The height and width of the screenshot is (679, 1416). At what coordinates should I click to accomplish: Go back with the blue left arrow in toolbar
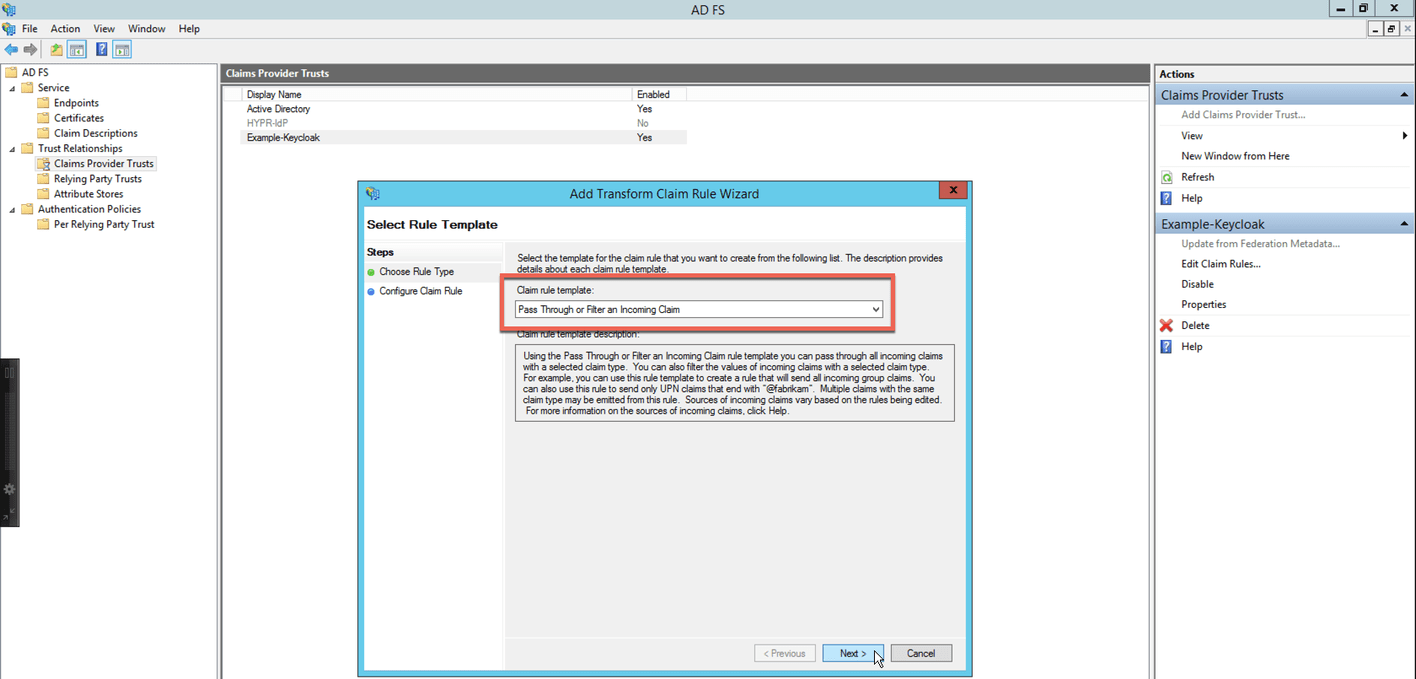coord(11,49)
